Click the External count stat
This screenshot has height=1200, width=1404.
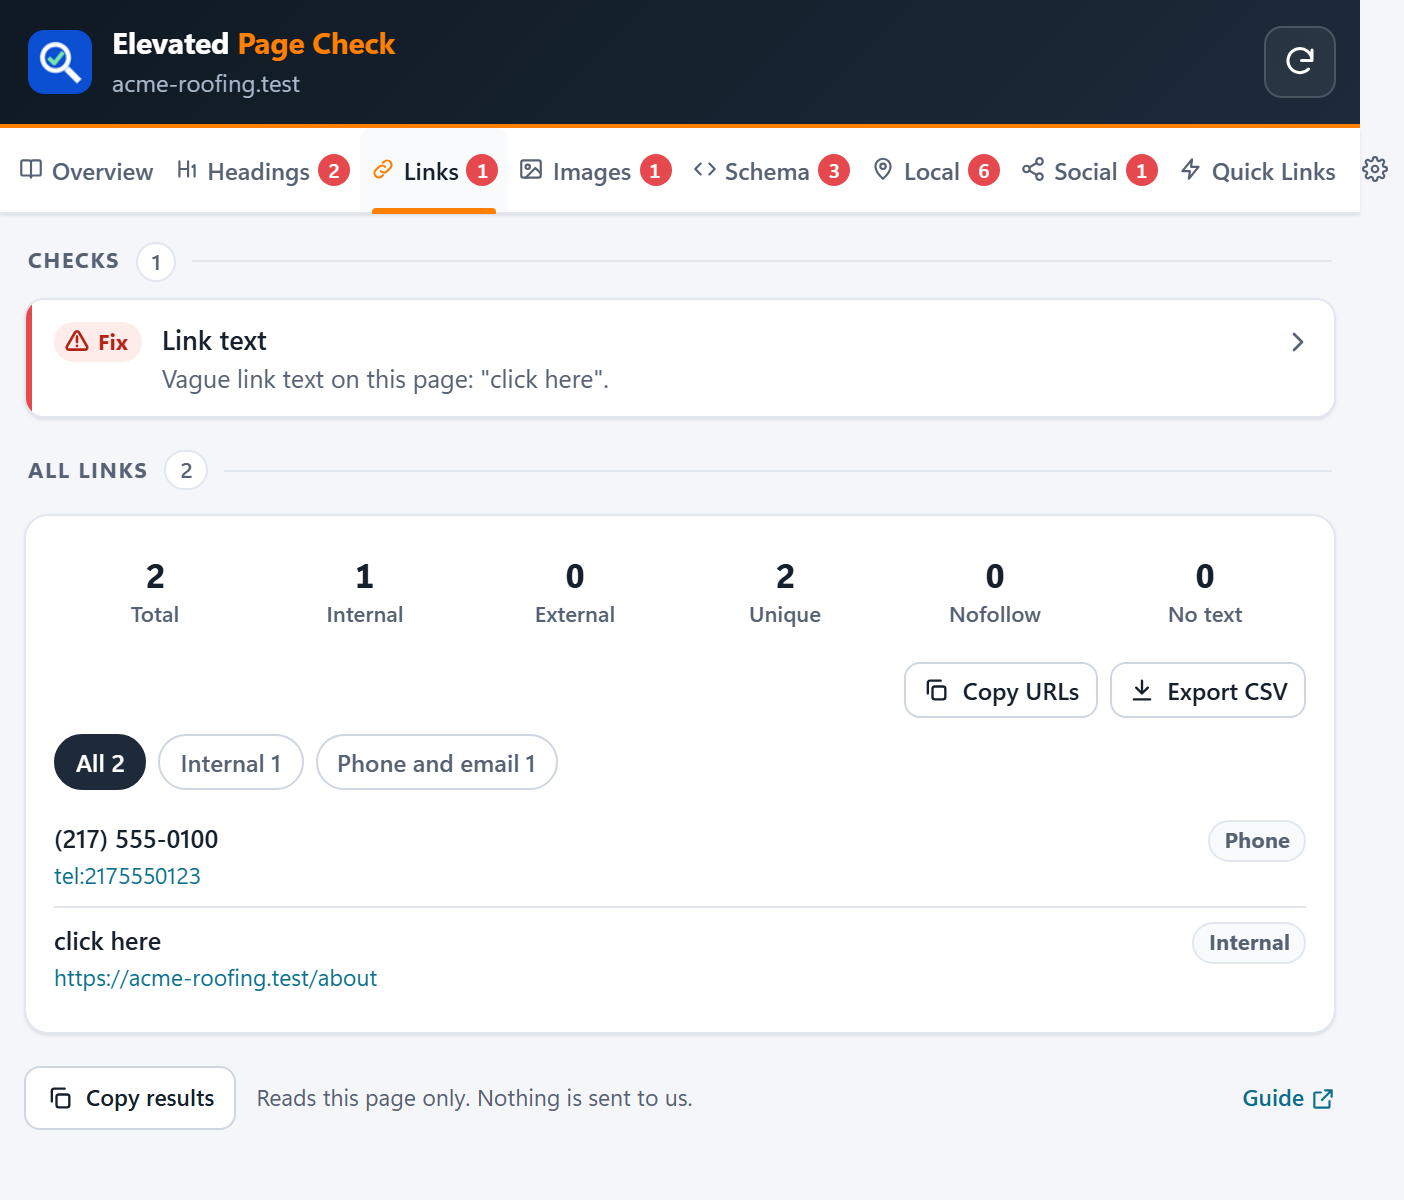click(x=575, y=593)
